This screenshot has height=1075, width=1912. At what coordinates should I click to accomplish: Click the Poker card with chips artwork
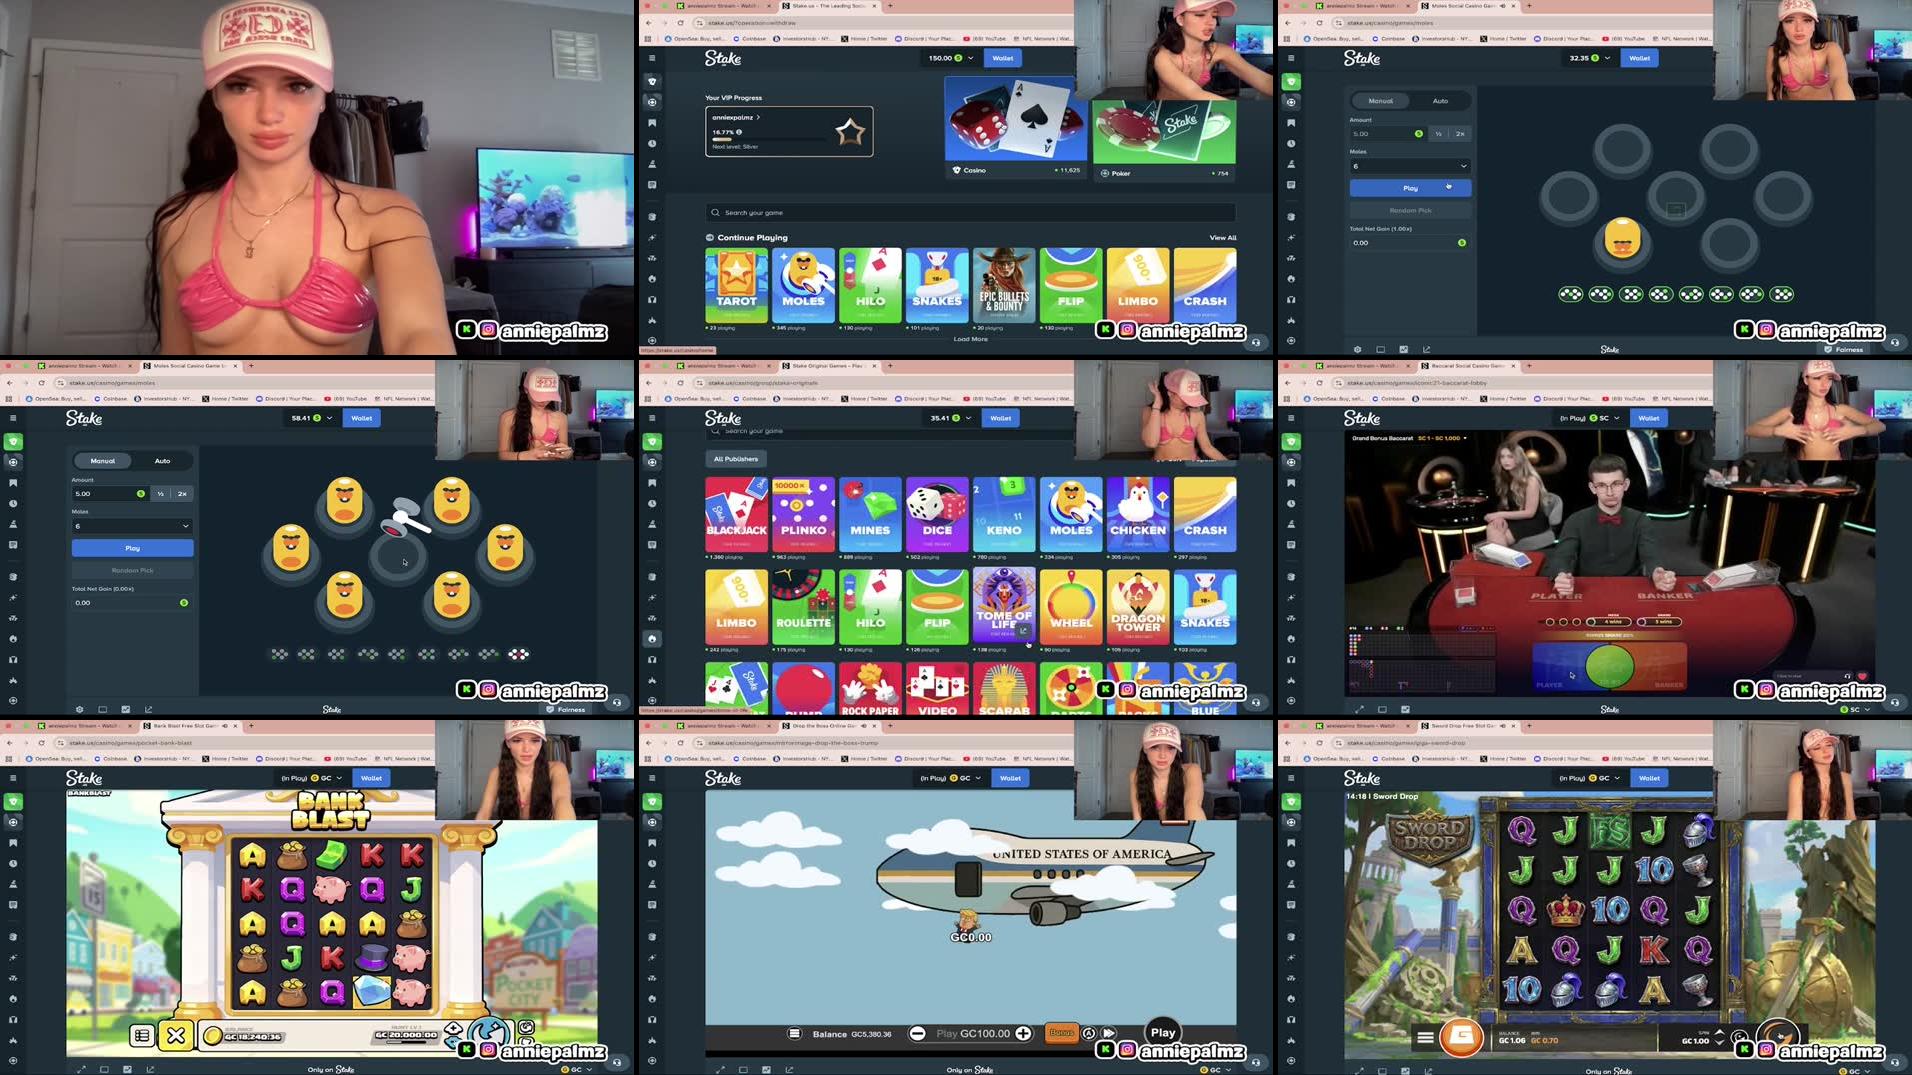tap(1164, 140)
